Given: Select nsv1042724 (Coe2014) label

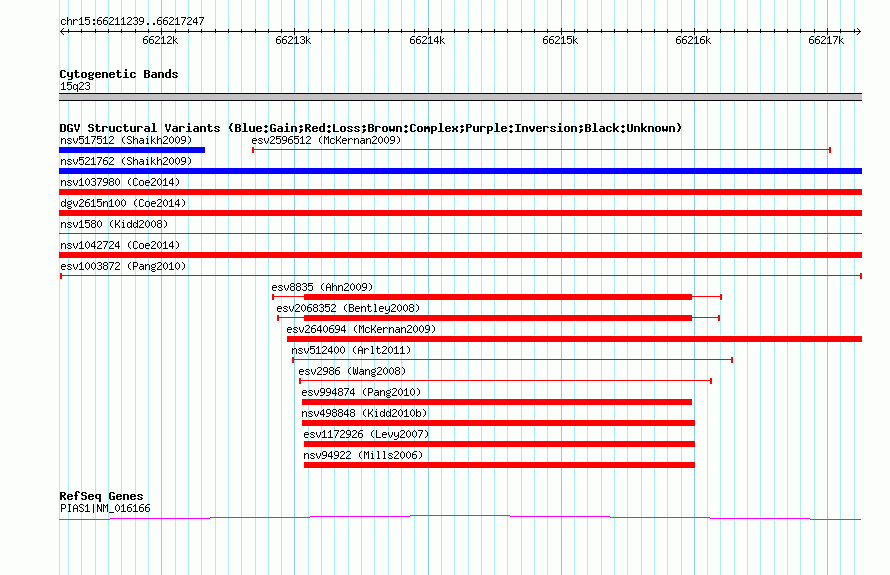Looking at the screenshot, I should point(120,245).
